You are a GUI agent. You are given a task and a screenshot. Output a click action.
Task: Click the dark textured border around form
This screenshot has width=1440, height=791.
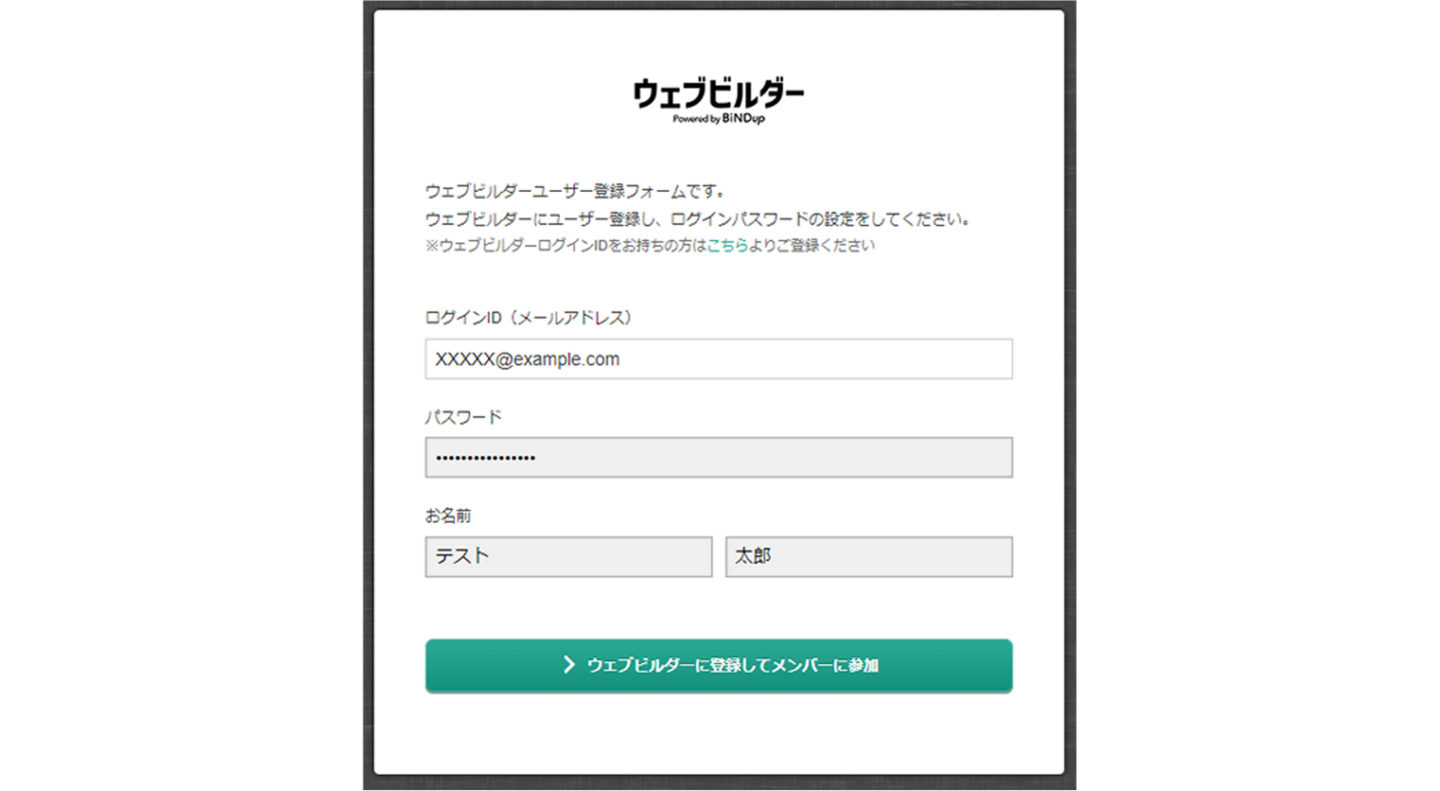[368, 400]
